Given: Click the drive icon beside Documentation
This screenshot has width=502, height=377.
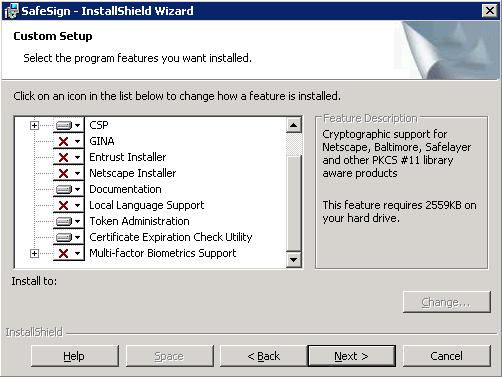Looking at the screenshot, I should [63, 189].
